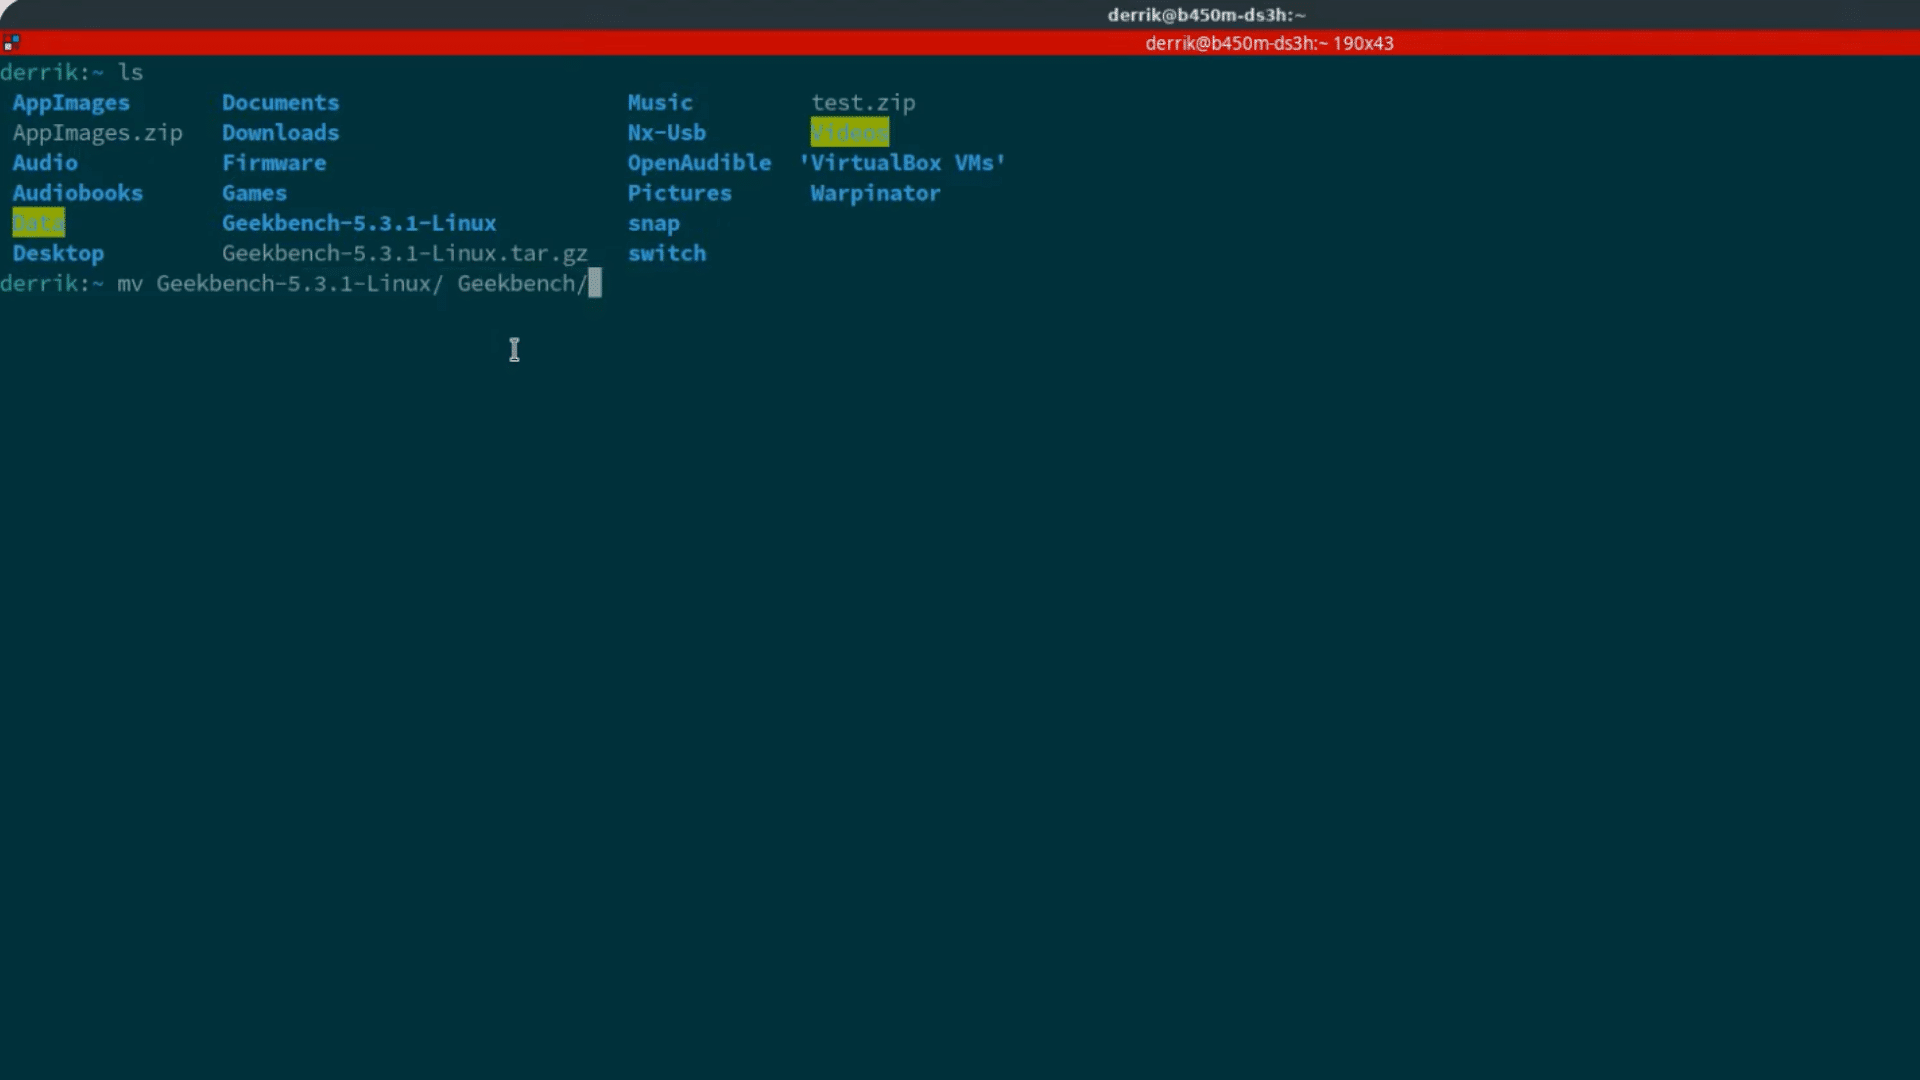Click the 'Documents' directory name
Screen dimensions: 1920x1080
(280, 103)
